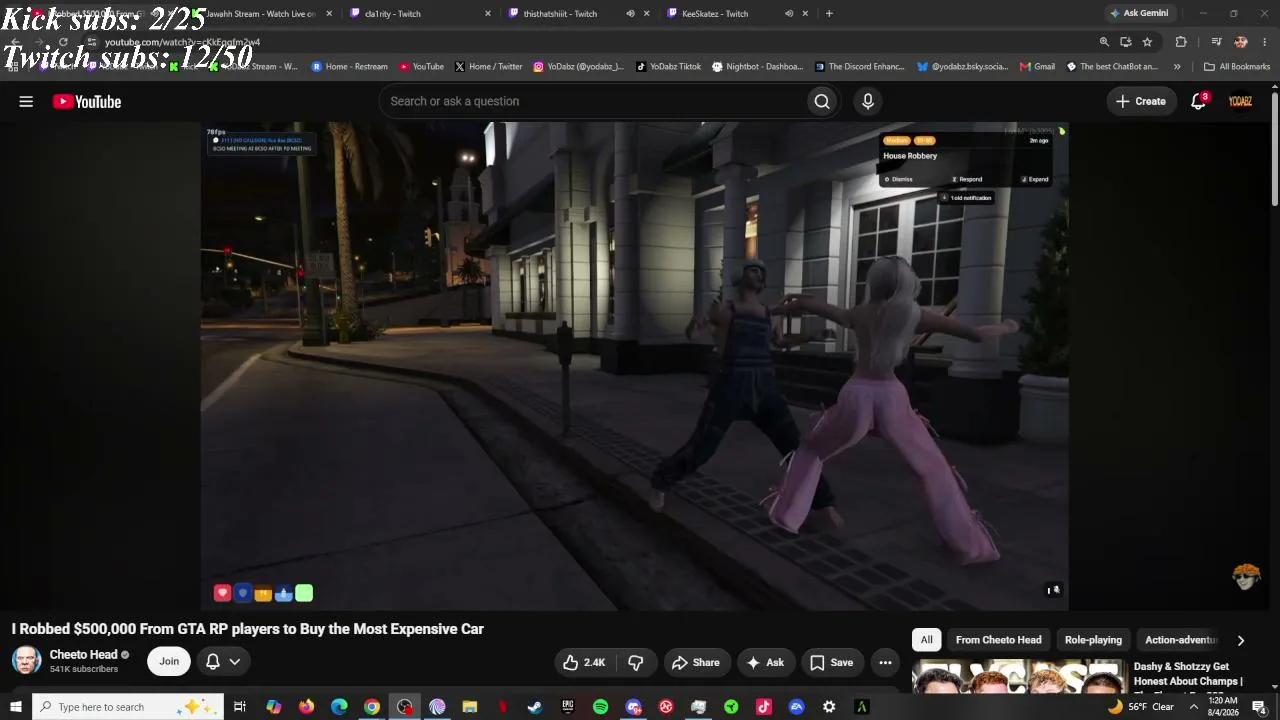Open YouTube notifications bell
The height and width of the screenshot is (720, 1280).
click(1199, 101)
